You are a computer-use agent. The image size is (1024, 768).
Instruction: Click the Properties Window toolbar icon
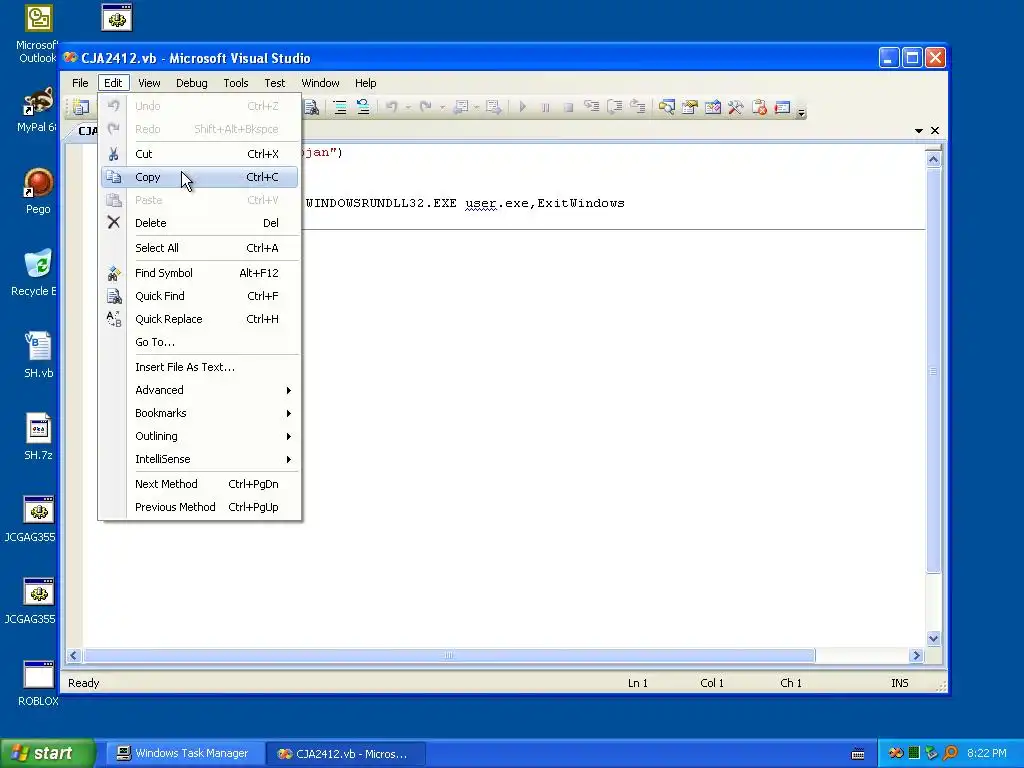pos(690,107)
